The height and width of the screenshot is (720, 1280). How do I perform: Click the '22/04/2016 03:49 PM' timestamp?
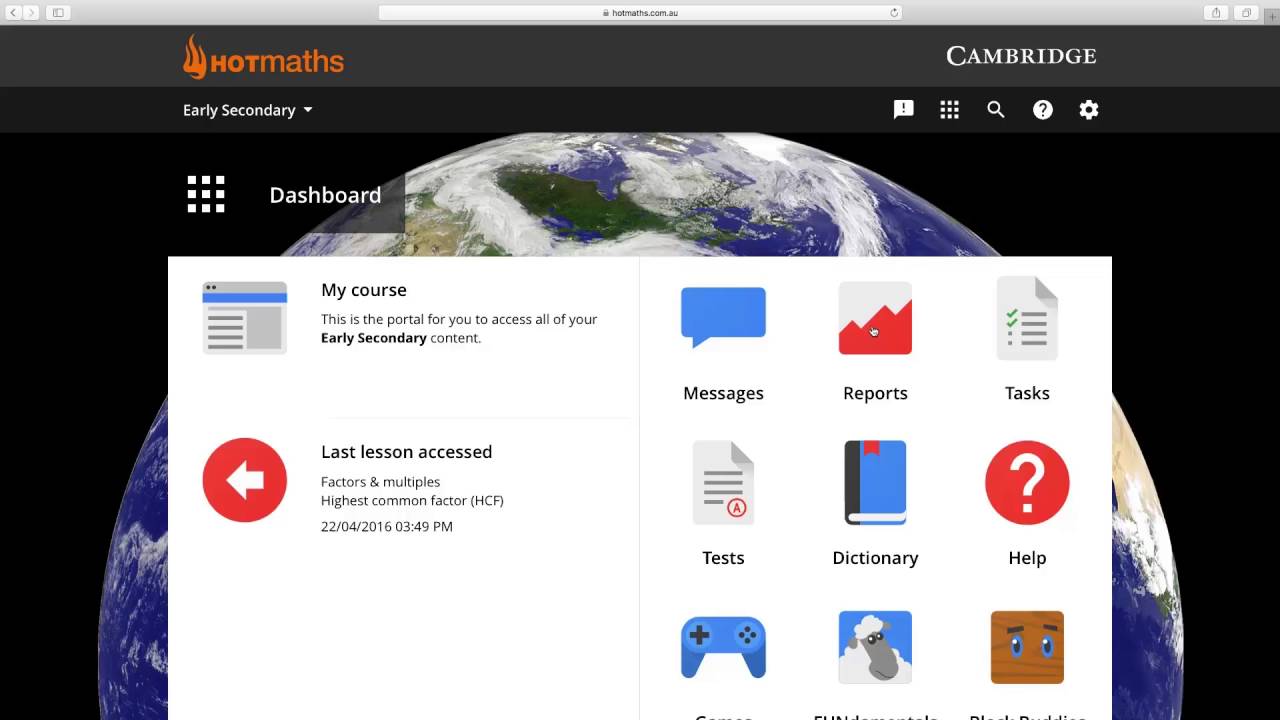coord(387,526)
